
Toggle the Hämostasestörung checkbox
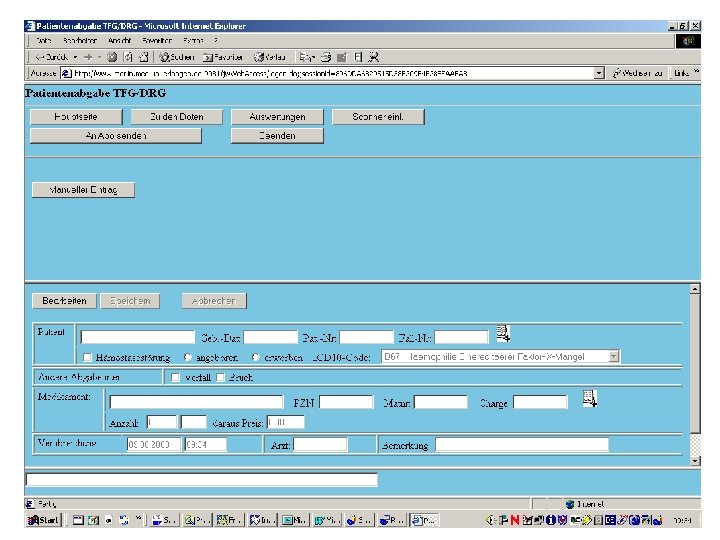(87, 357)
